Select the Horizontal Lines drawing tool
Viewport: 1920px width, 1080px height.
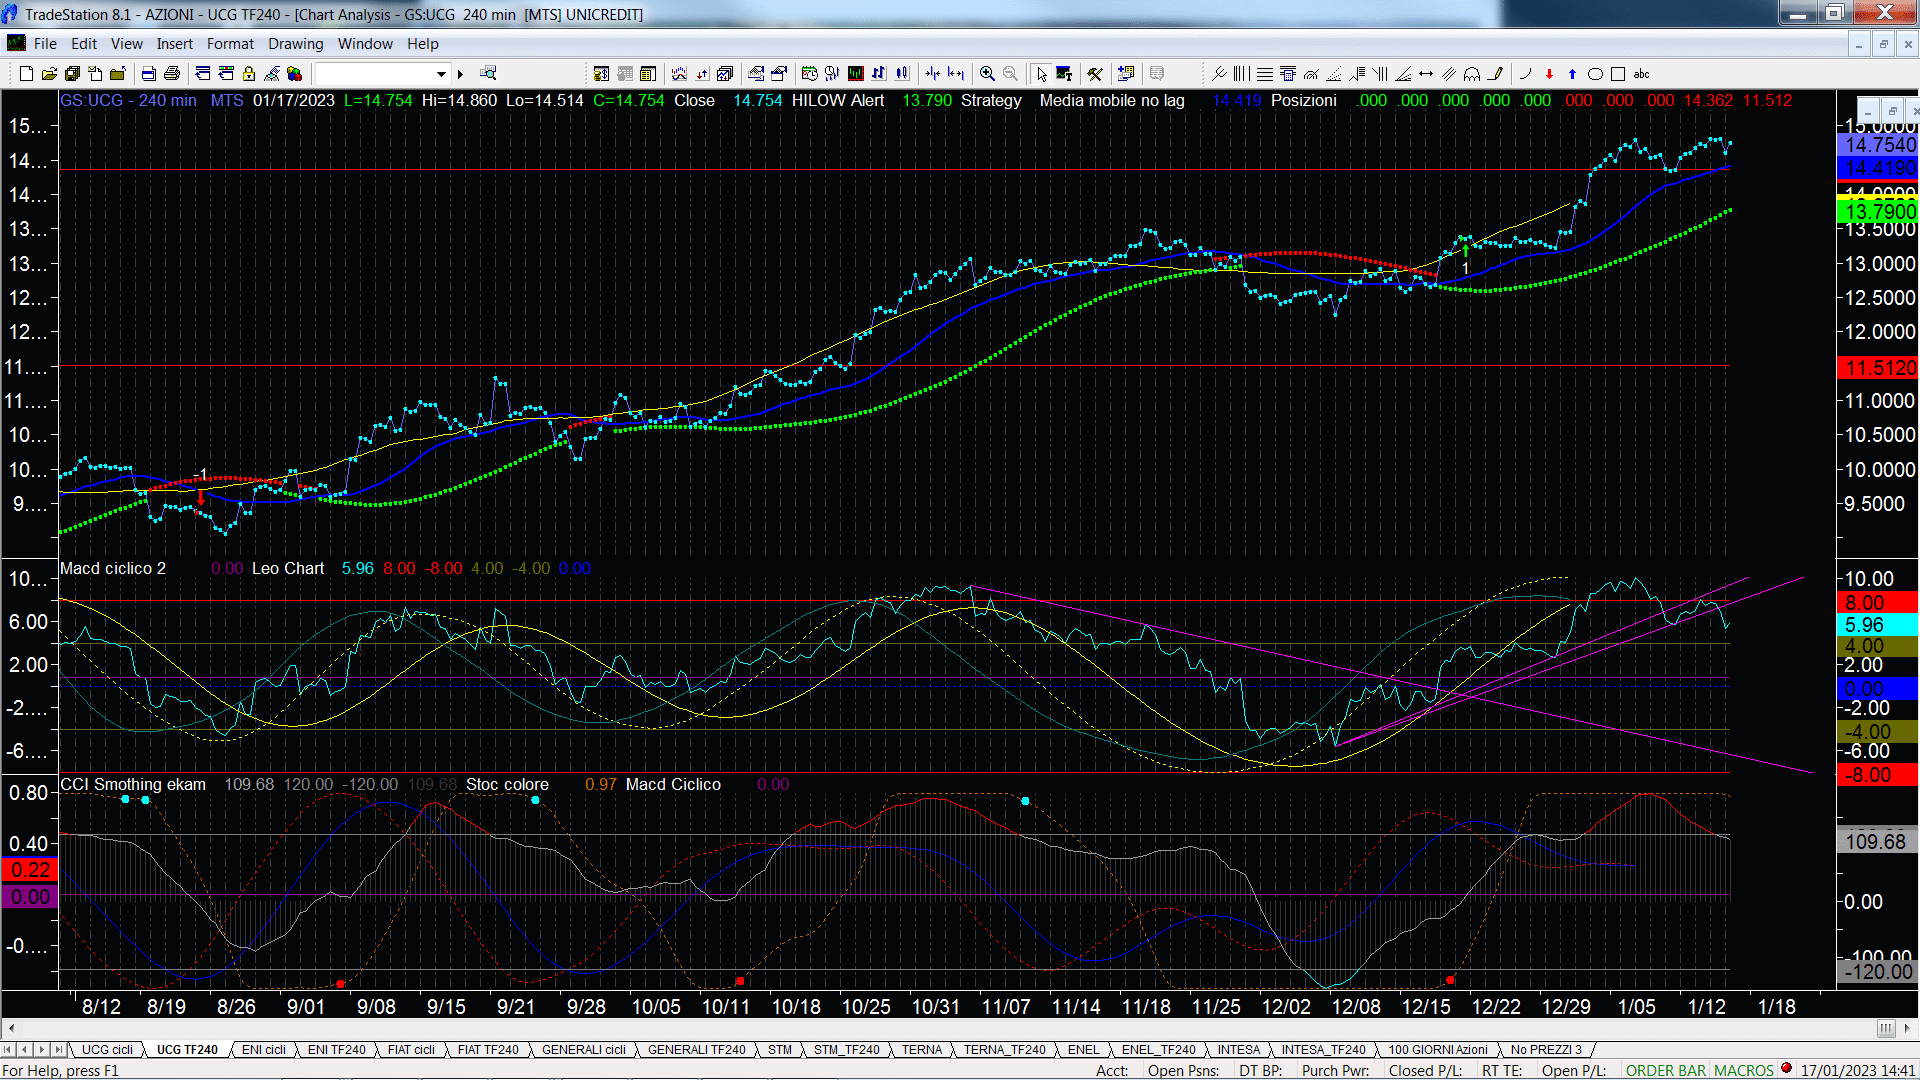tap(1265, 73)
